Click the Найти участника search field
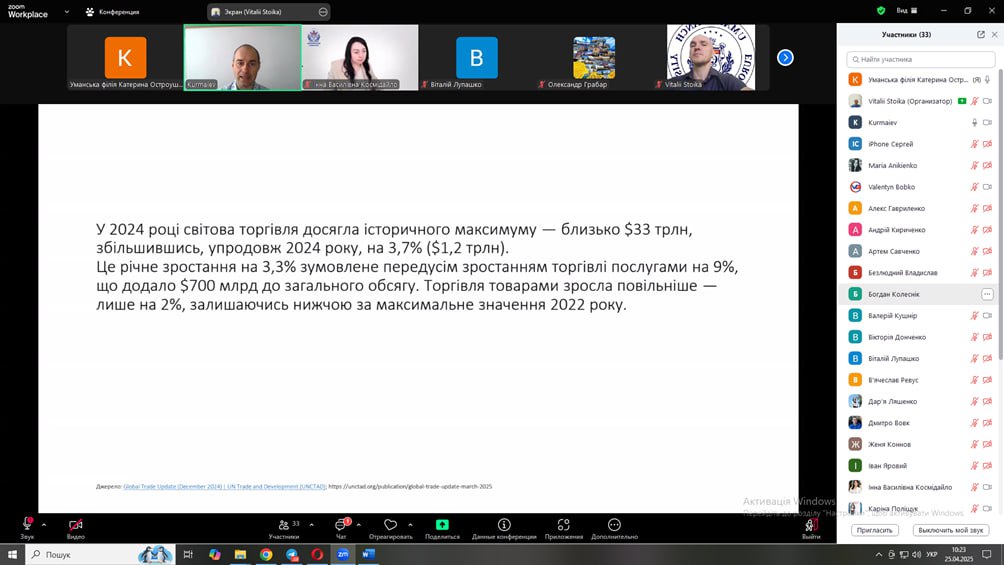1004x565 pixels. [920, 59]
